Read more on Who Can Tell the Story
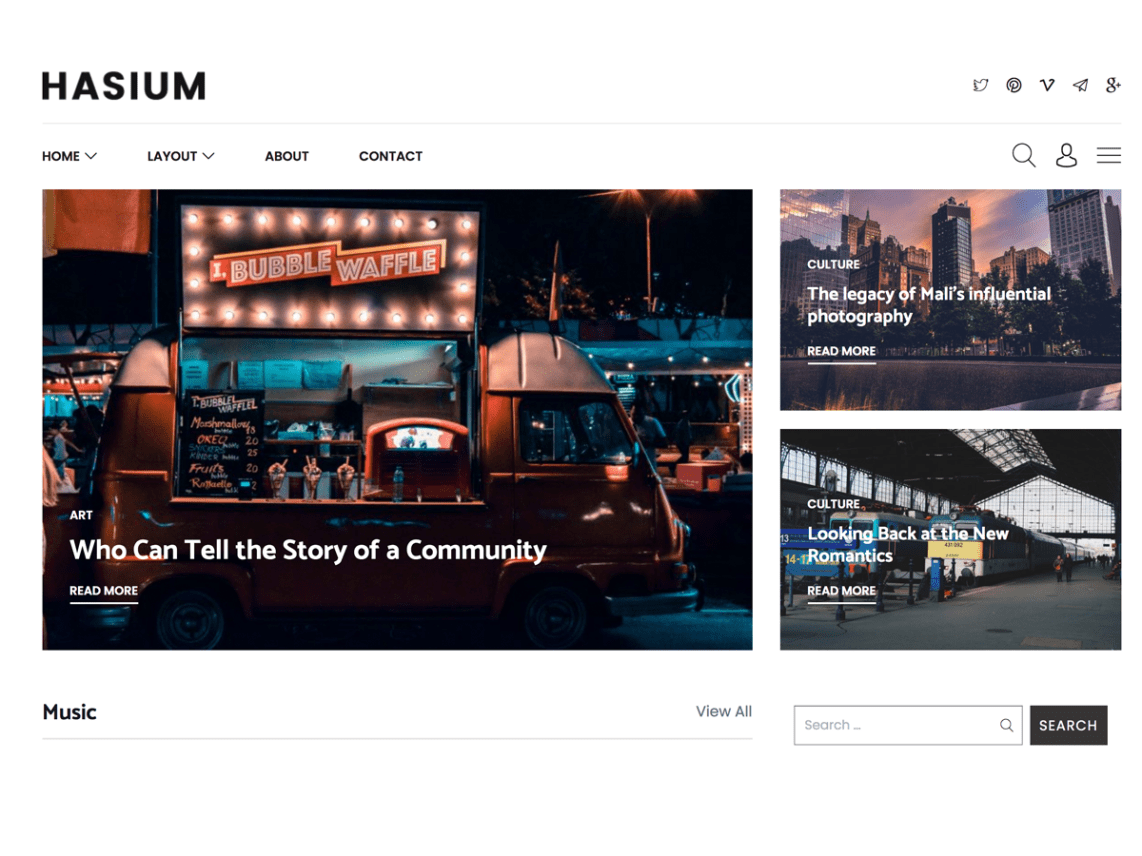1142x856 pixels. click(103, 591)
